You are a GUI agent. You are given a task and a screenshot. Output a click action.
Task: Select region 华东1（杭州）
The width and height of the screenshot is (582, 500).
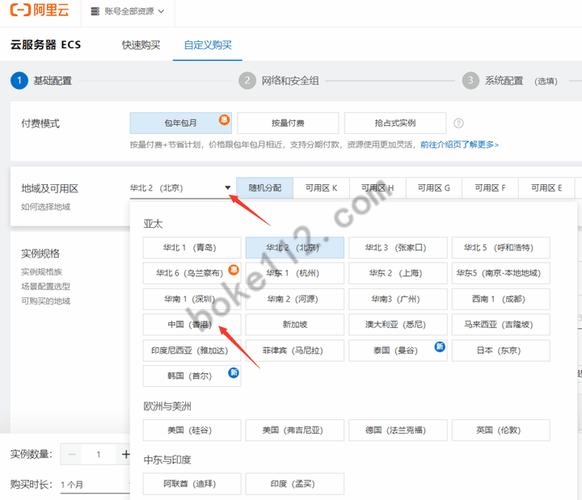point(295,273)
